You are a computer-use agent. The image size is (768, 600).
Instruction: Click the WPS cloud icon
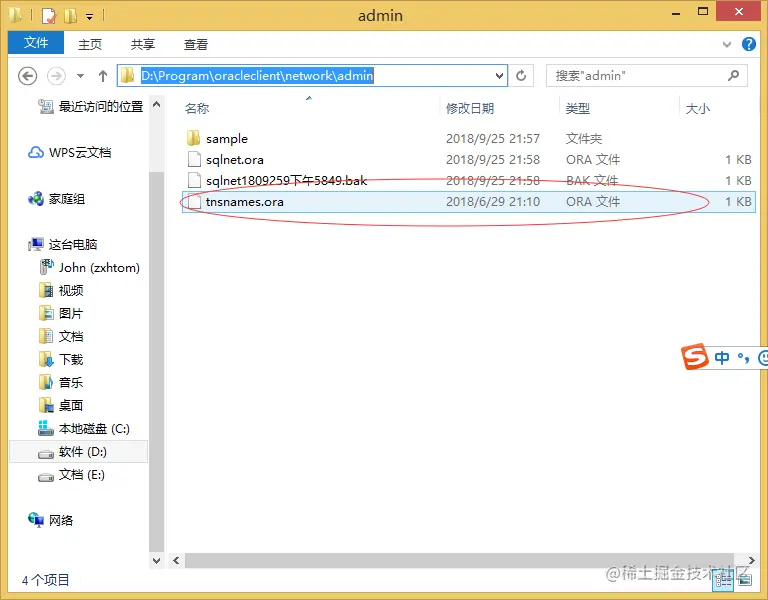[36, 152]
